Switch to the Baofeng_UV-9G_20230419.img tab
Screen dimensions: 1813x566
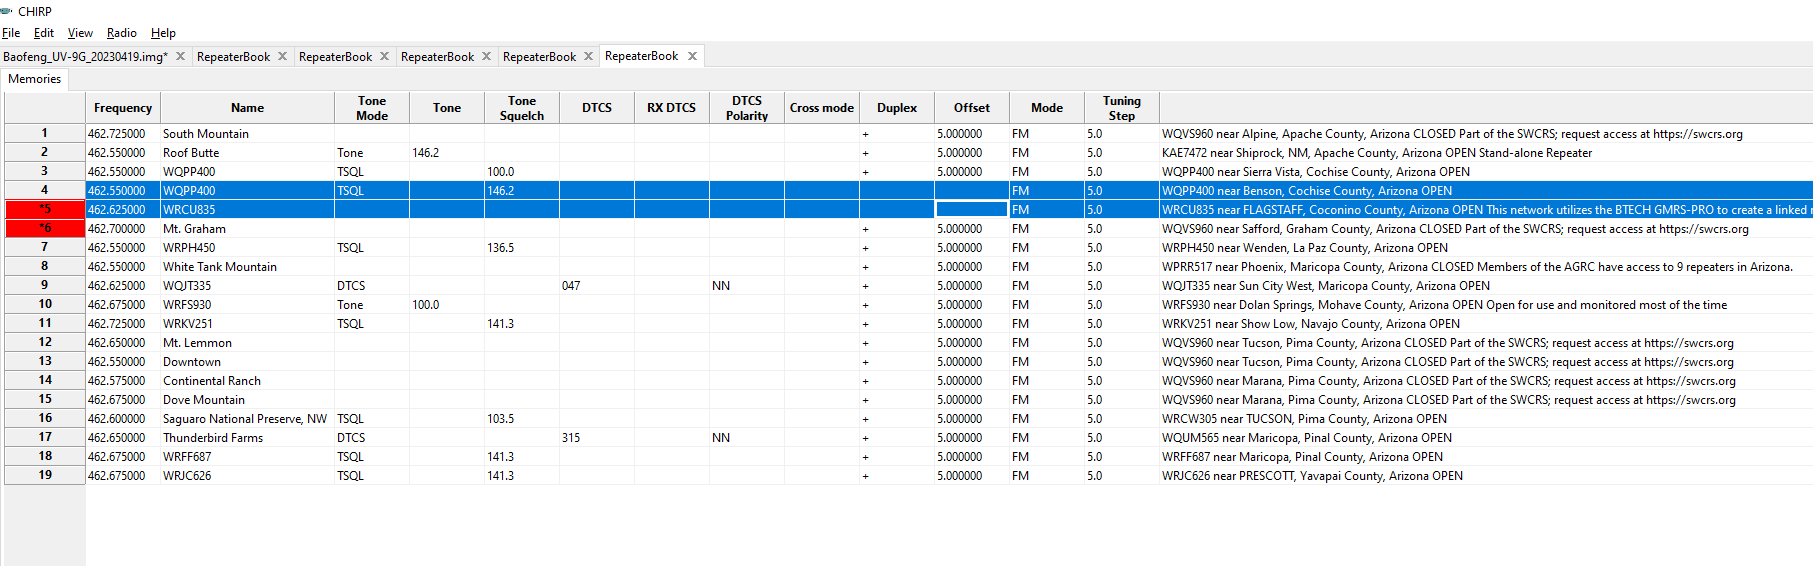[x=85, y=57]
